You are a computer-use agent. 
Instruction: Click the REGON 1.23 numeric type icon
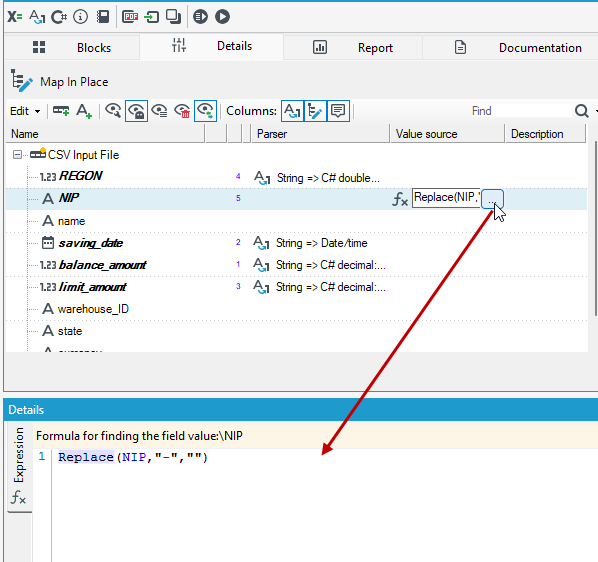tap(48, 177)
